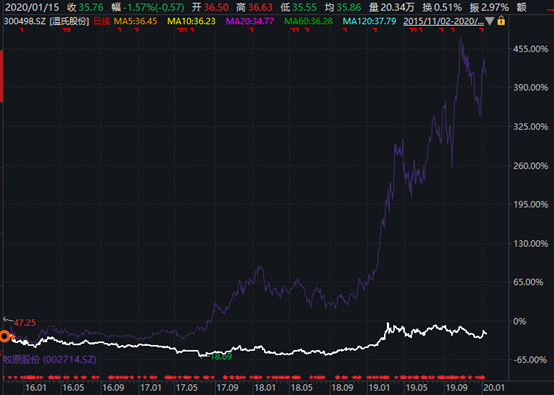Click the 260.00% y-axis label
The image size is (554, 395).
coord(530,165)
